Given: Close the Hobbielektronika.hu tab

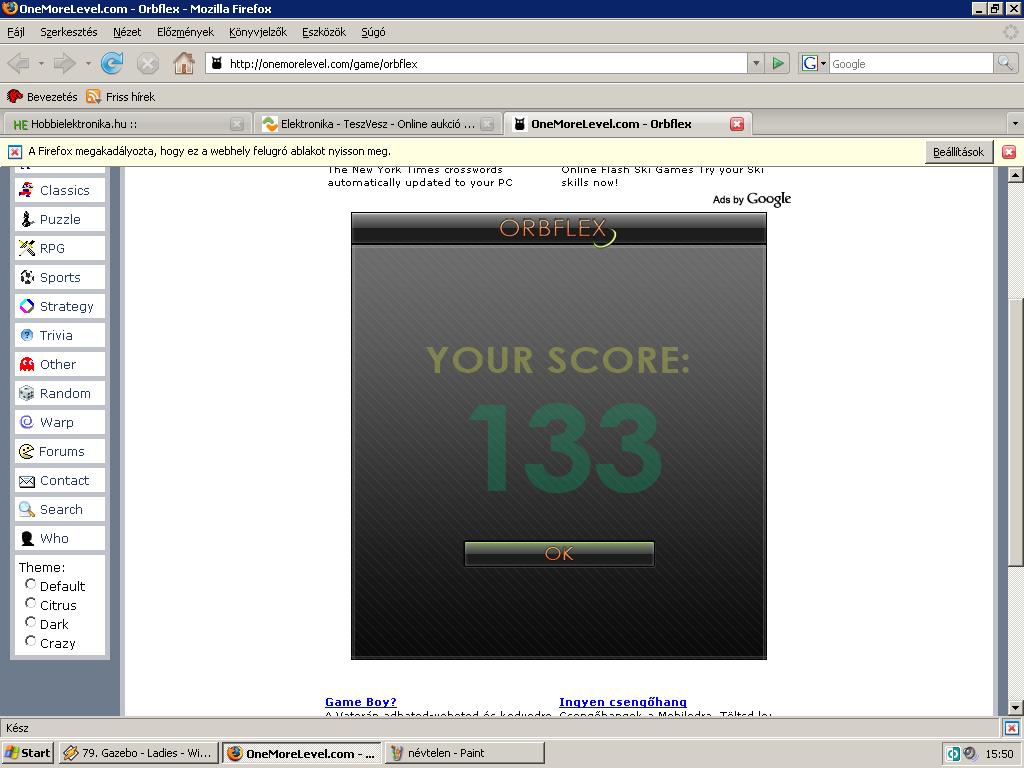Looking at the screenshot, I should (237, 124).
